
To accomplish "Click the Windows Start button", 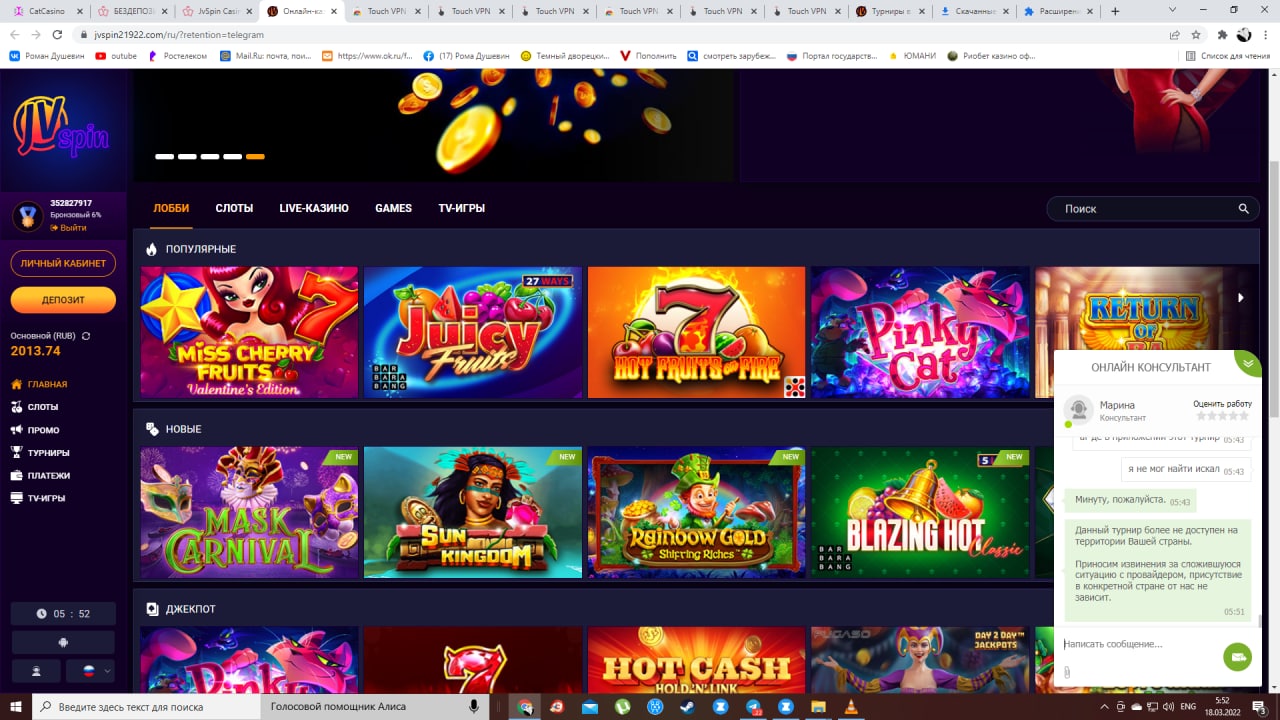I will (x=16, y=707).
